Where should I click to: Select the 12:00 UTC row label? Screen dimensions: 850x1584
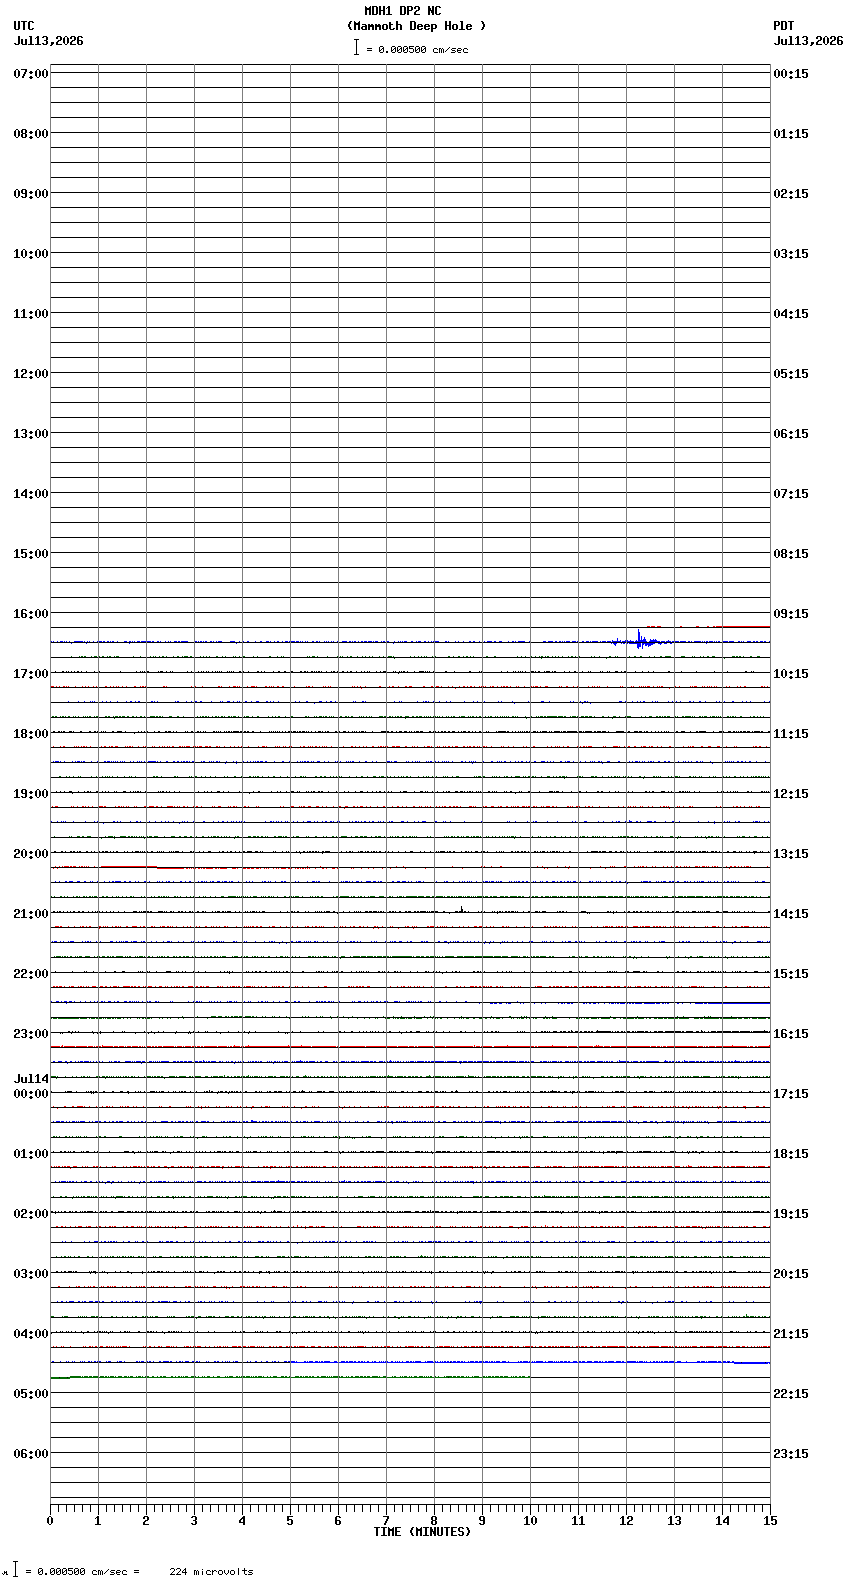point(31,374)
